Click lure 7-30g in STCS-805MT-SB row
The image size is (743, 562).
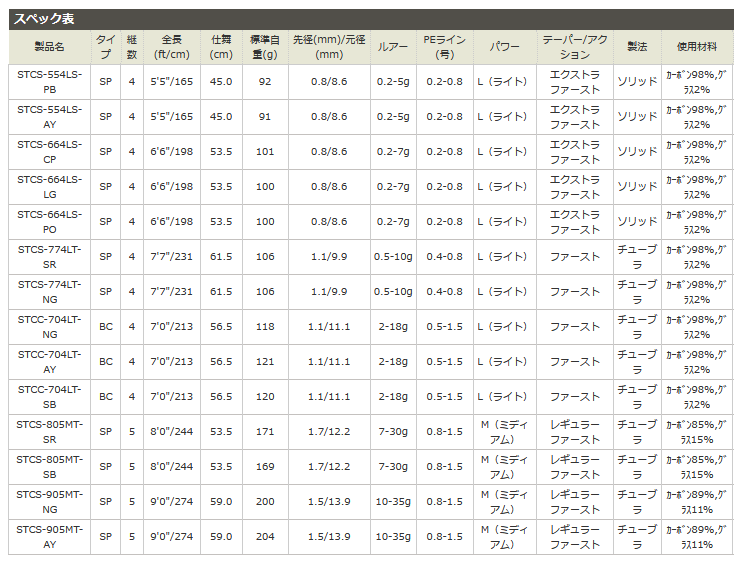click(x=393, y=467)
